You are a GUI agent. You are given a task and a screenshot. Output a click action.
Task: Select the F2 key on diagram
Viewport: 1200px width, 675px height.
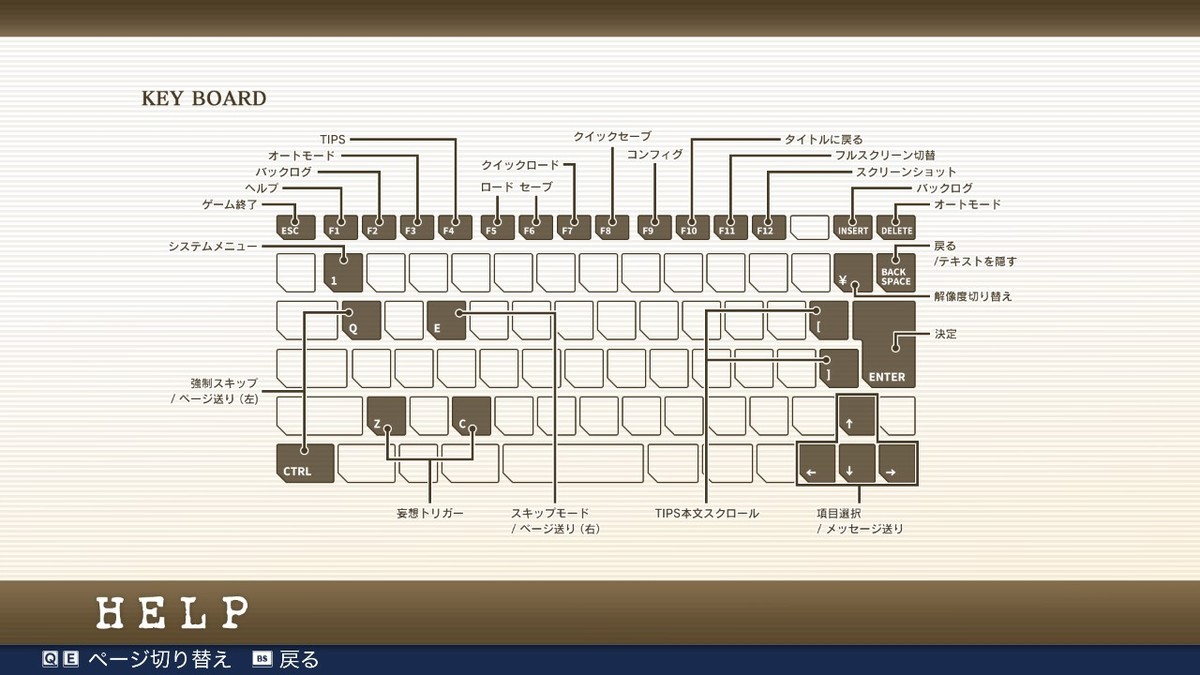coord(379,227)
